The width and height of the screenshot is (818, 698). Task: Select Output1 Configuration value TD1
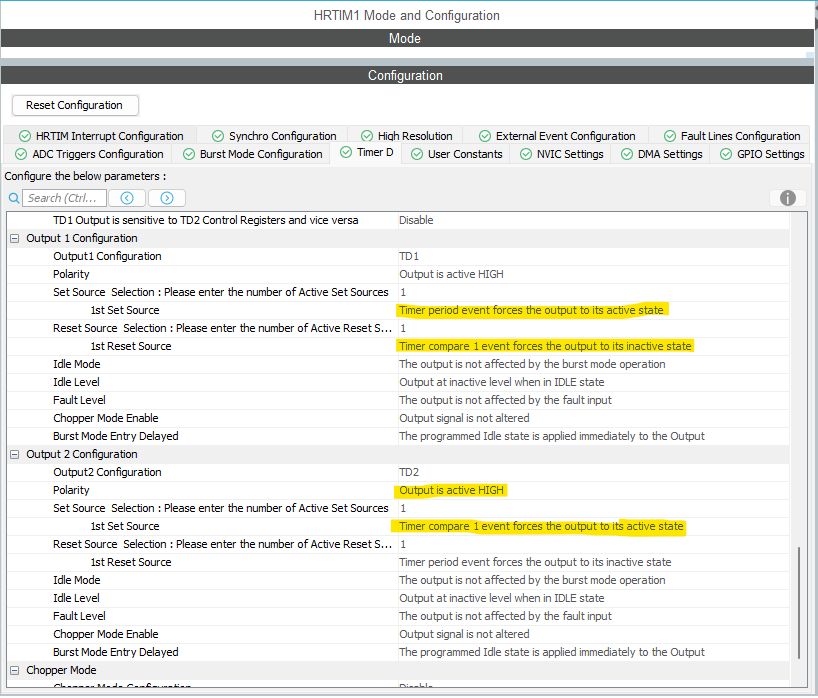(x=594, y=256)
